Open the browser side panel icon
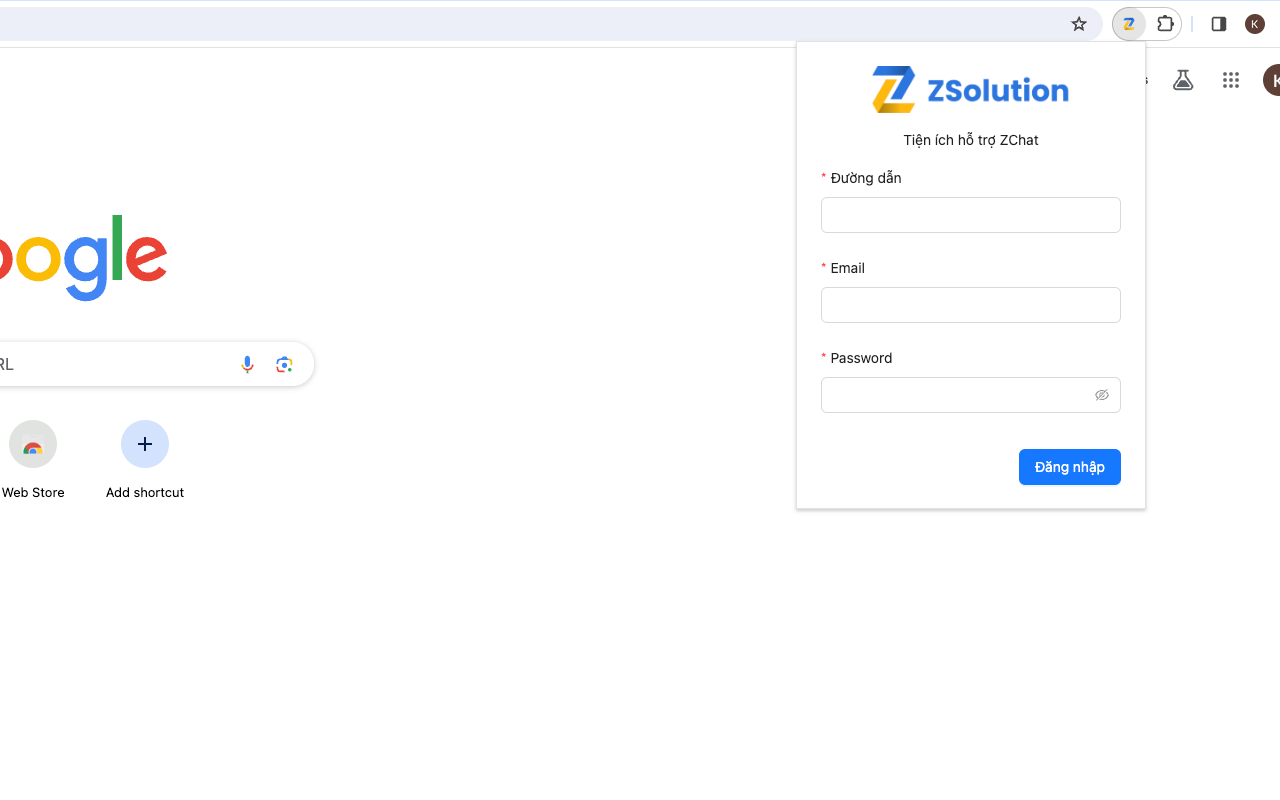The width and height of the screenshot is (1280, 800). click(1218, 23)
